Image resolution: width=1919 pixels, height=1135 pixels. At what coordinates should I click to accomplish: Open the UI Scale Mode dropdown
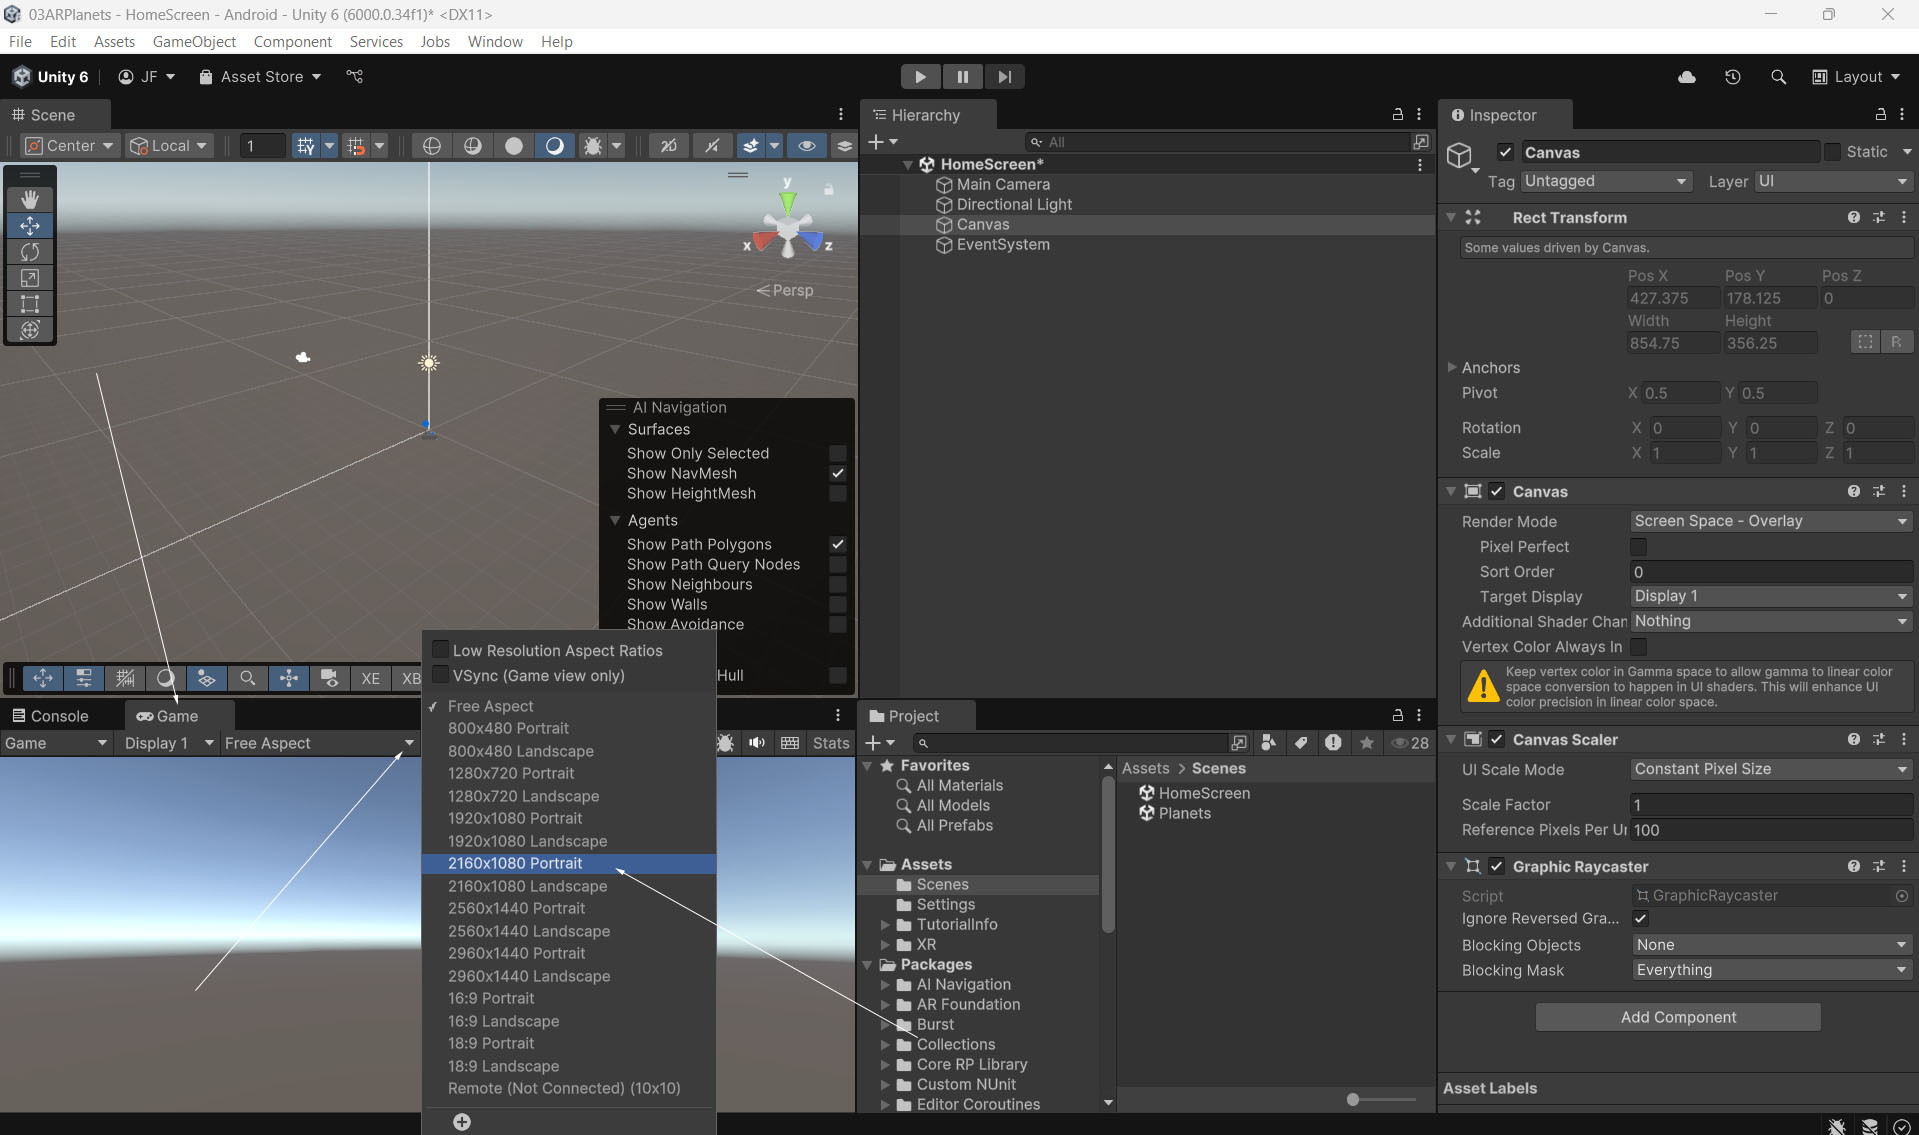1769,769
